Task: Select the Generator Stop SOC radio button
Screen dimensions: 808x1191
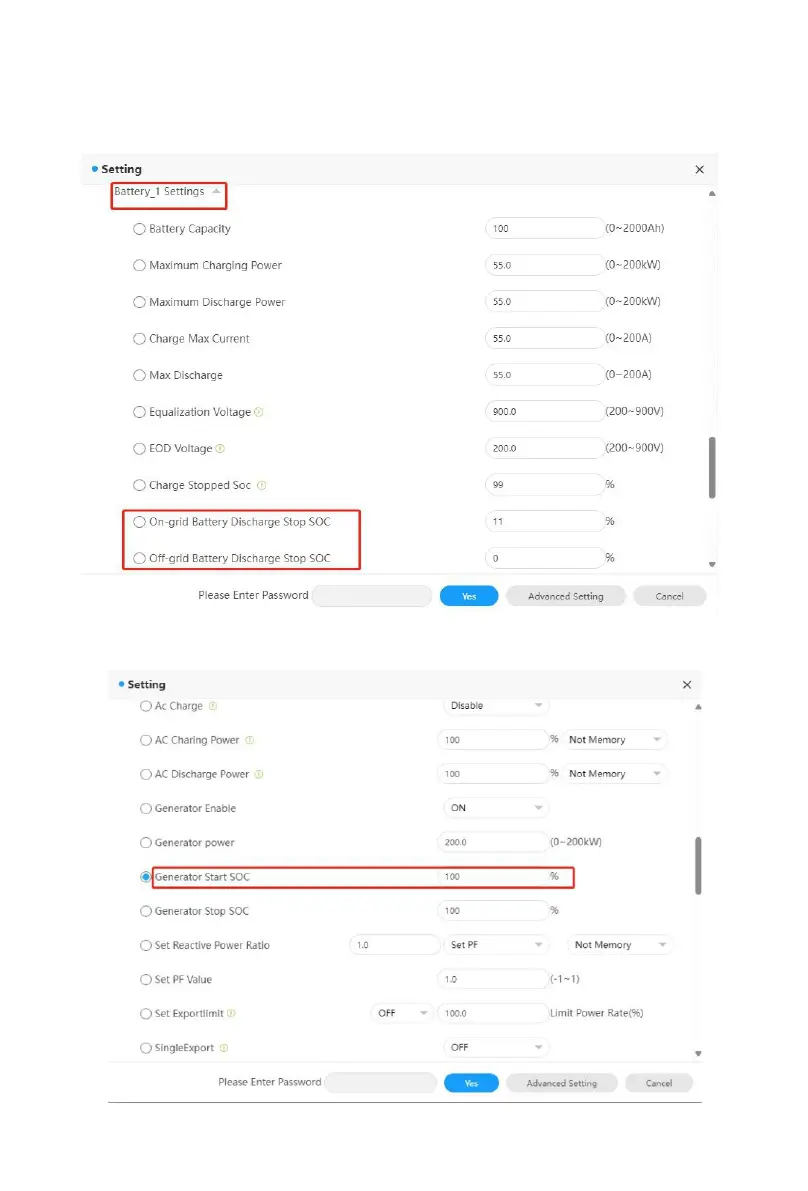Action: [146, 912]
